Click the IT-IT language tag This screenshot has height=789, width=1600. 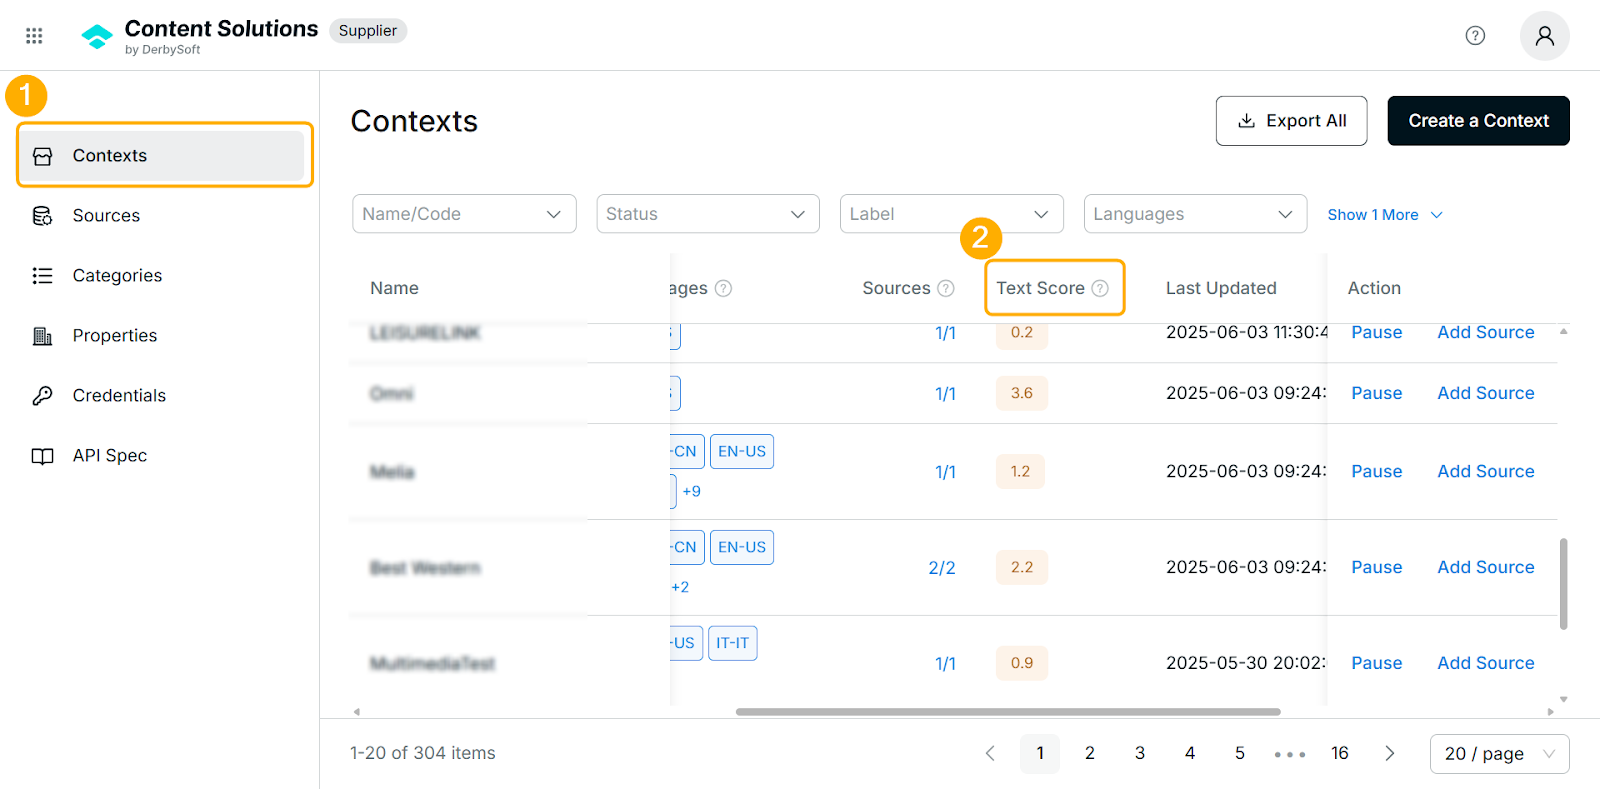733,643
